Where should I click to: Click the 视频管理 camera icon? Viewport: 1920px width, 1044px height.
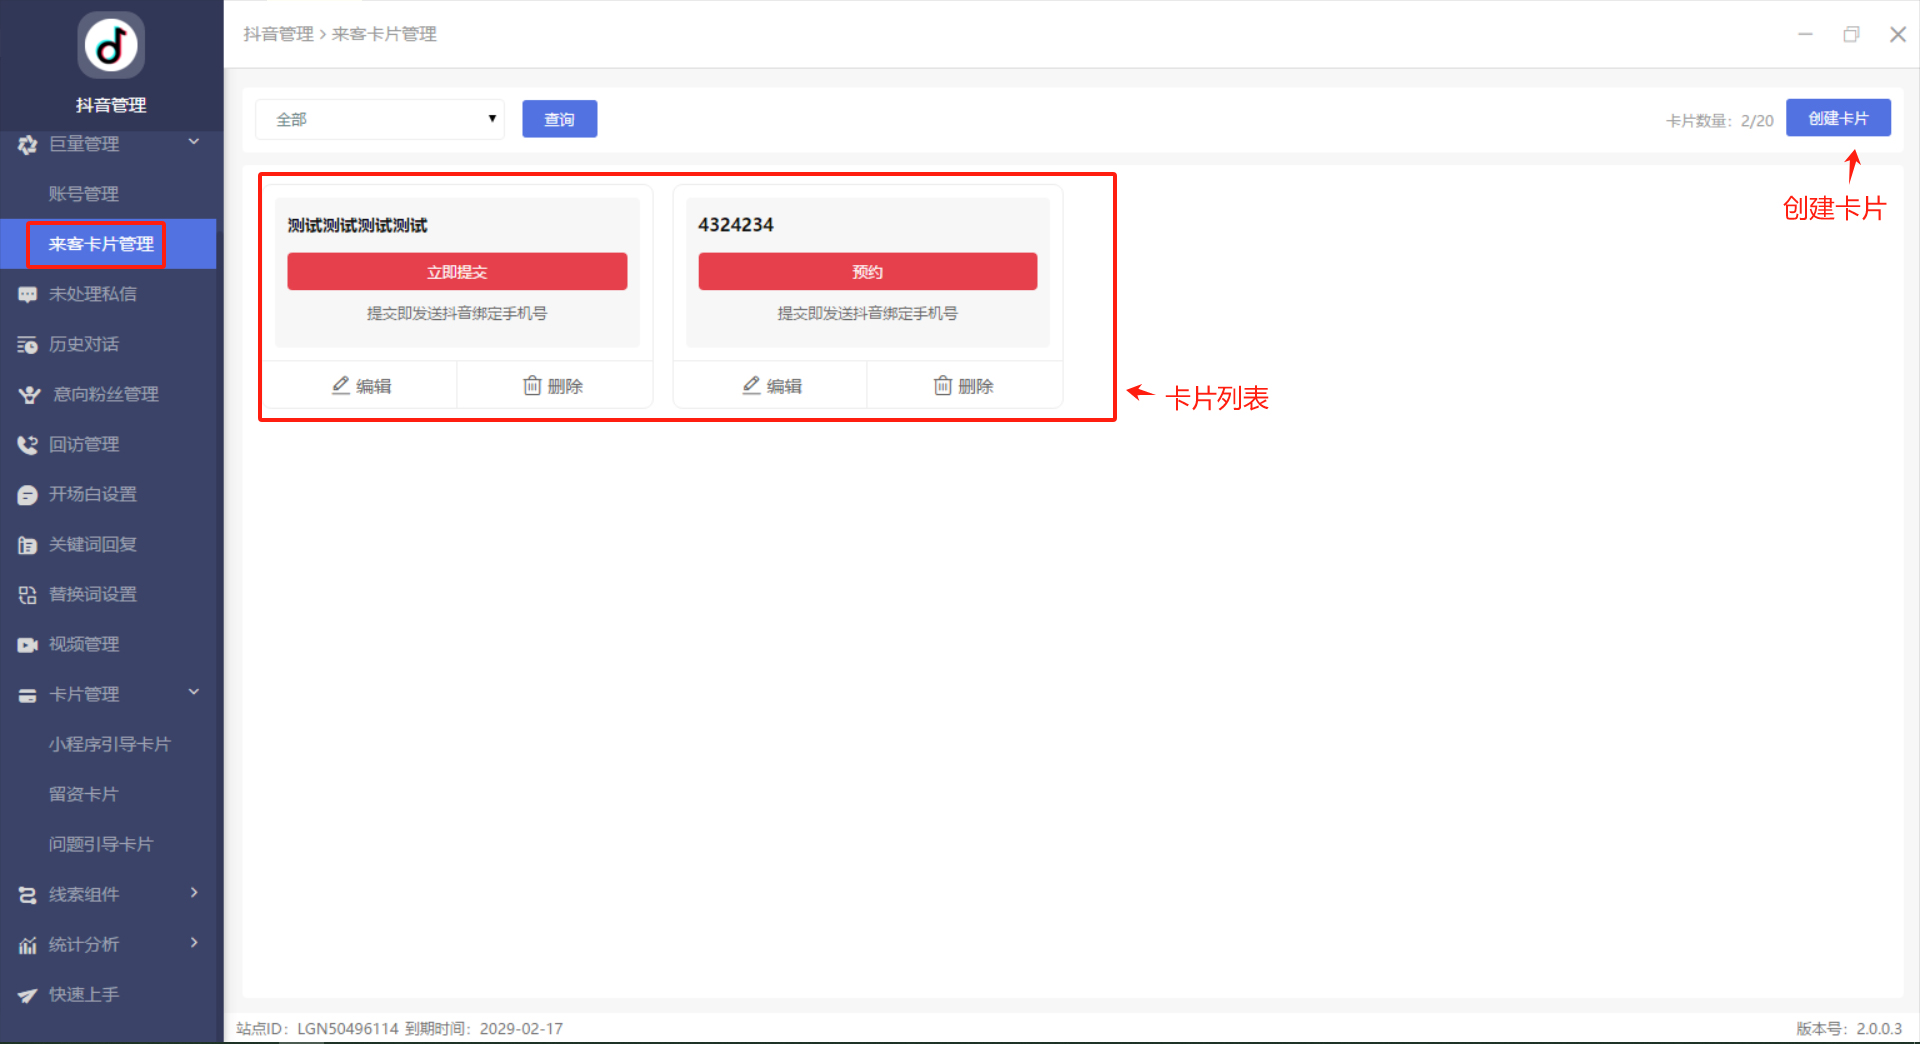27,645
